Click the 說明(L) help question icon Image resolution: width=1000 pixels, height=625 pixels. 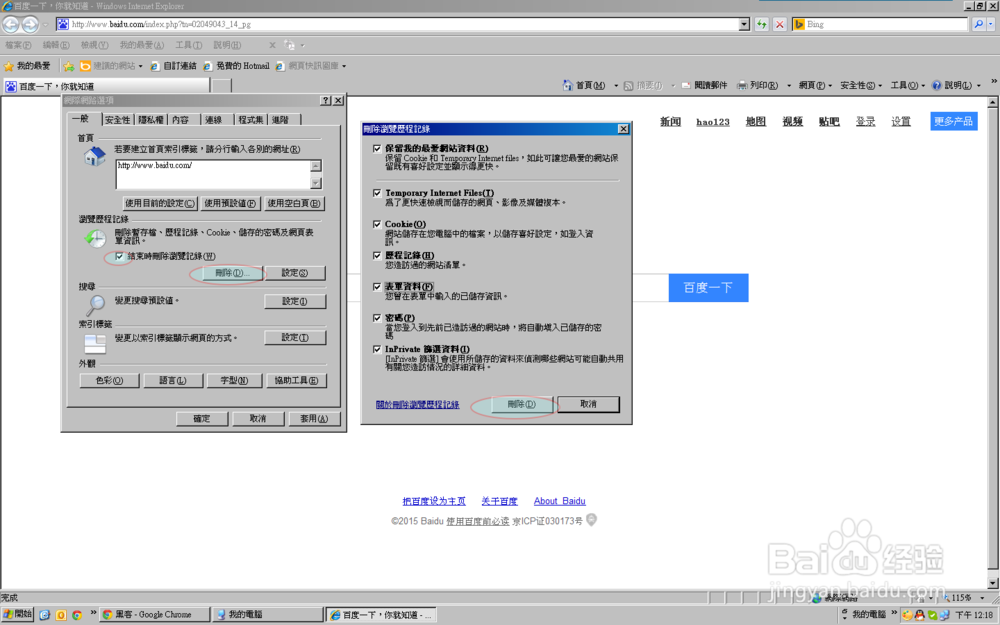click(936, 85)
